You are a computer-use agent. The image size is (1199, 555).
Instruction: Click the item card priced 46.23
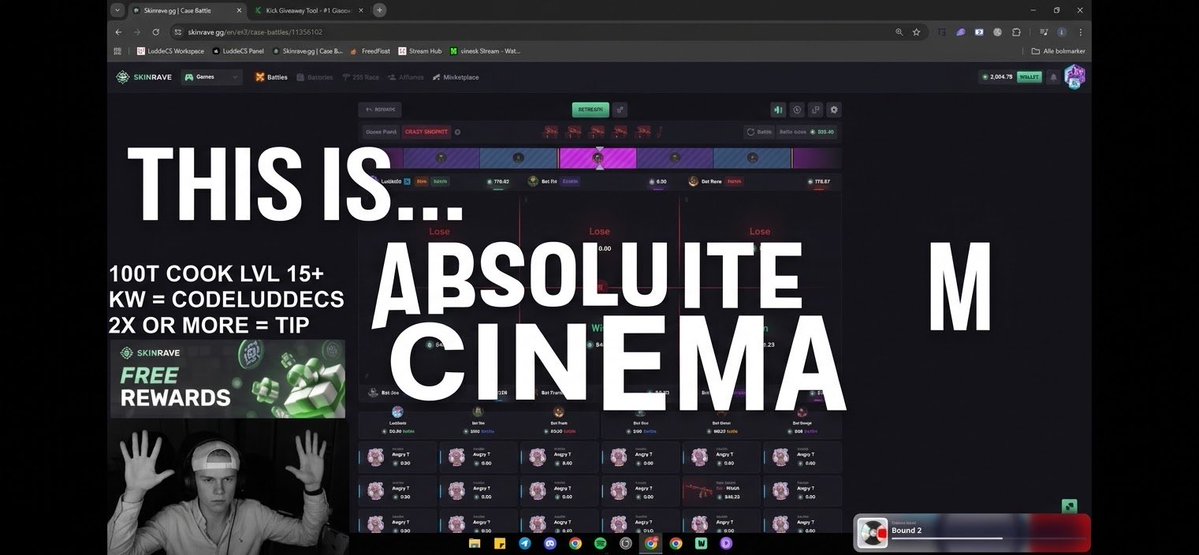tap(723, 491)
